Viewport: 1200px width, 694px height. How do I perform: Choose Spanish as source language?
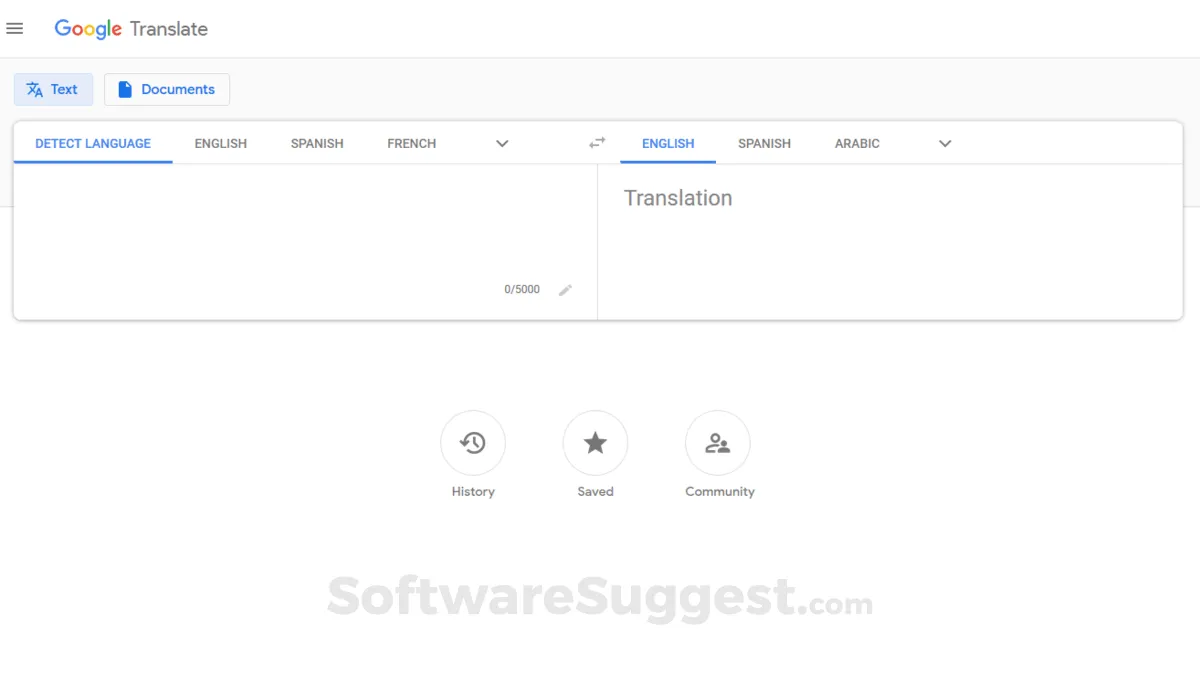point(317,143)
